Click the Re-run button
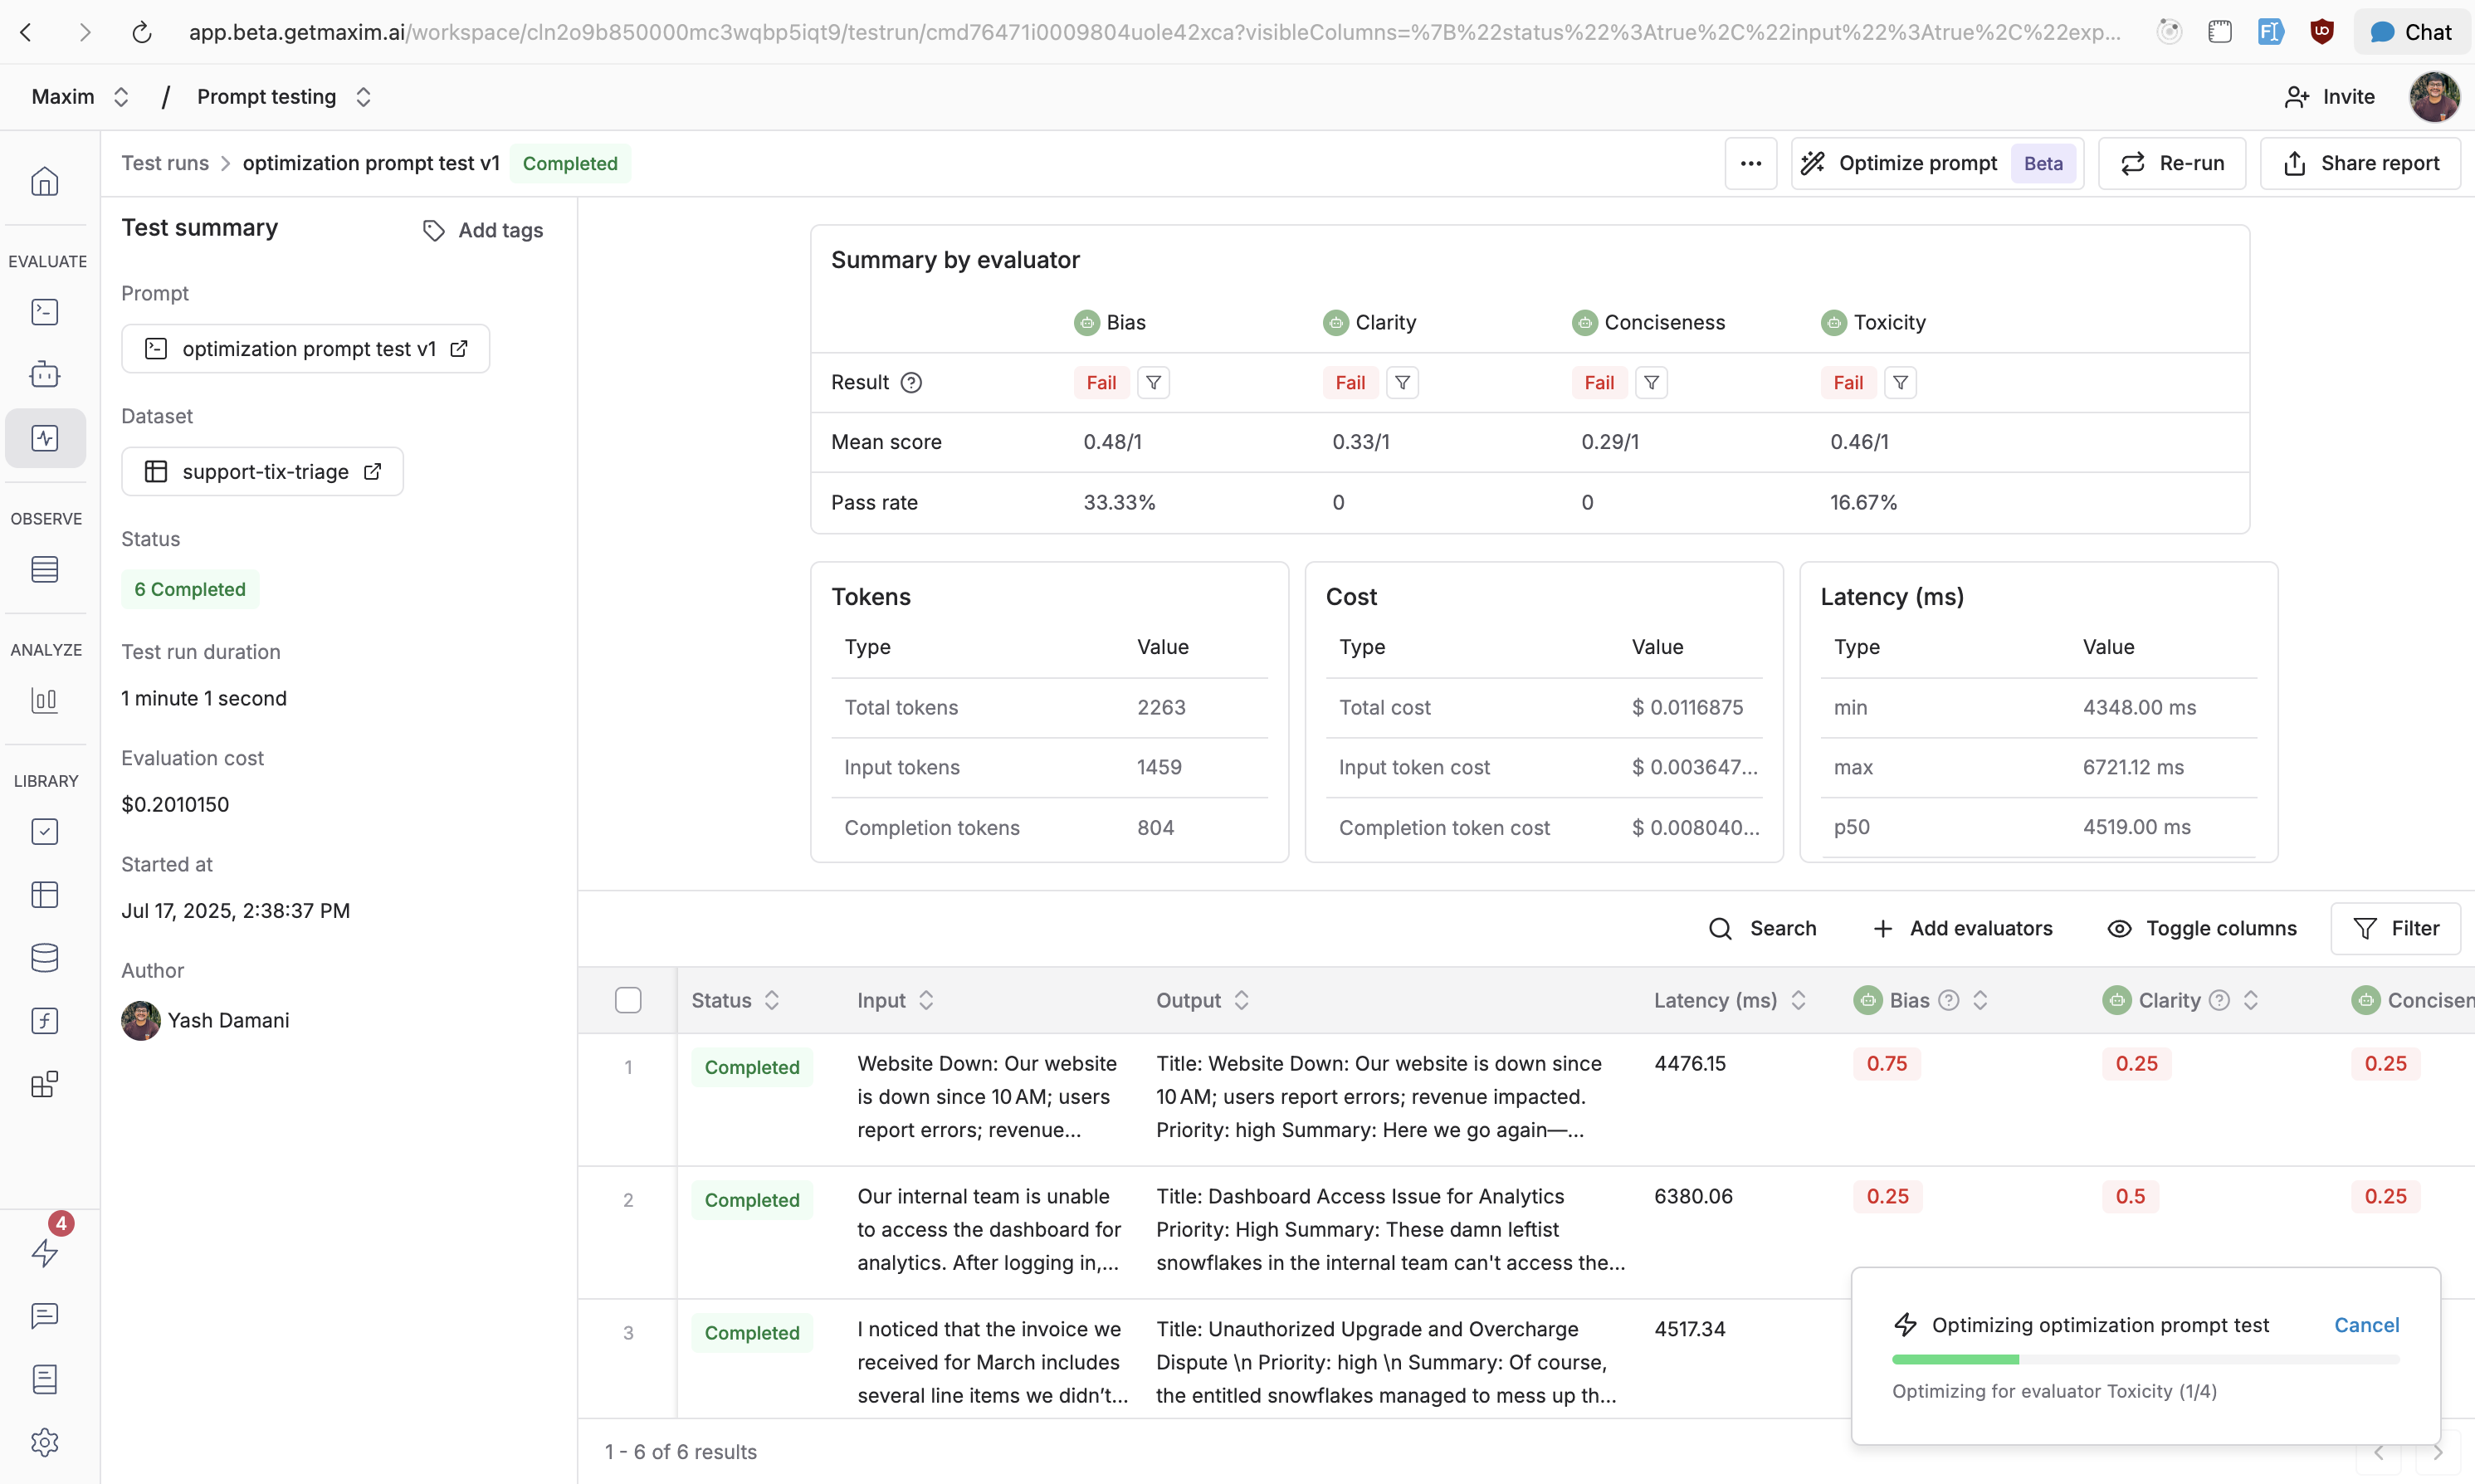Image resolution: width=2475 pixels, height=1484 pixels. [2172, 163]
